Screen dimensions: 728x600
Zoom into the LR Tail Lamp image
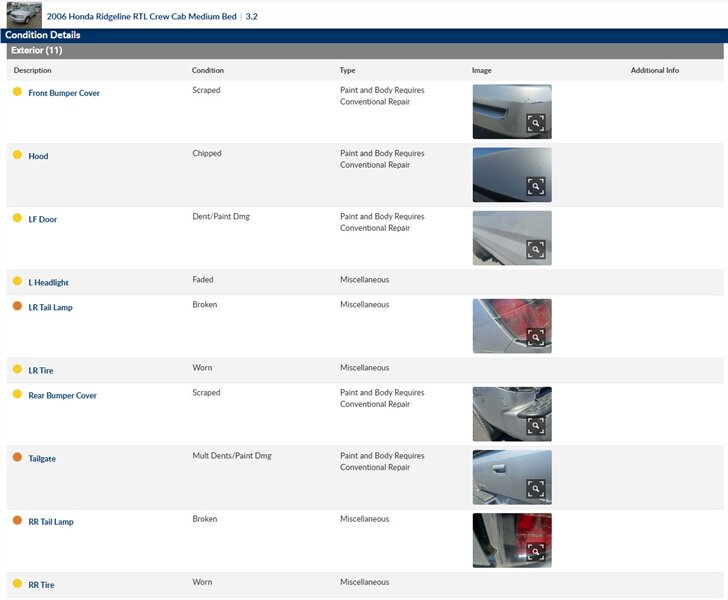(x=536, y=337)
